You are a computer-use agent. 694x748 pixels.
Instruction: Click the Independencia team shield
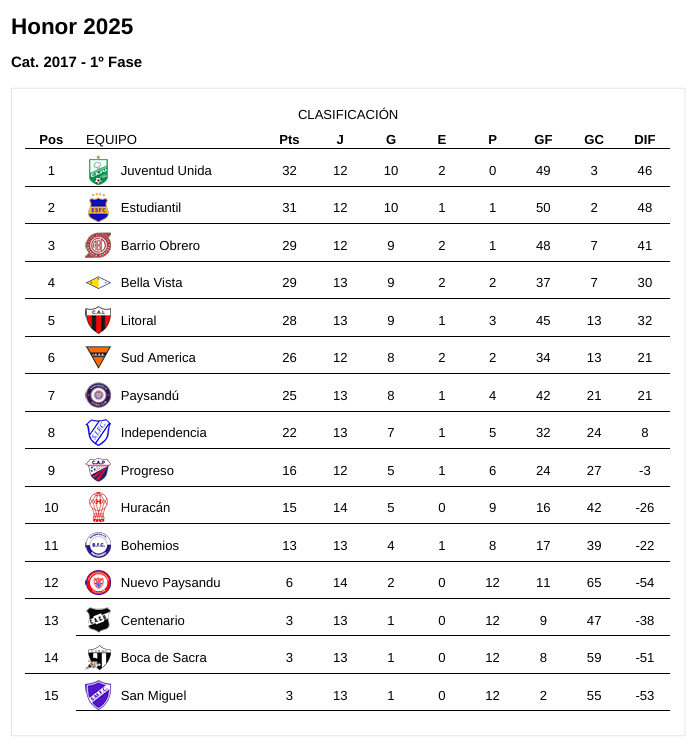tap(98, 432)
